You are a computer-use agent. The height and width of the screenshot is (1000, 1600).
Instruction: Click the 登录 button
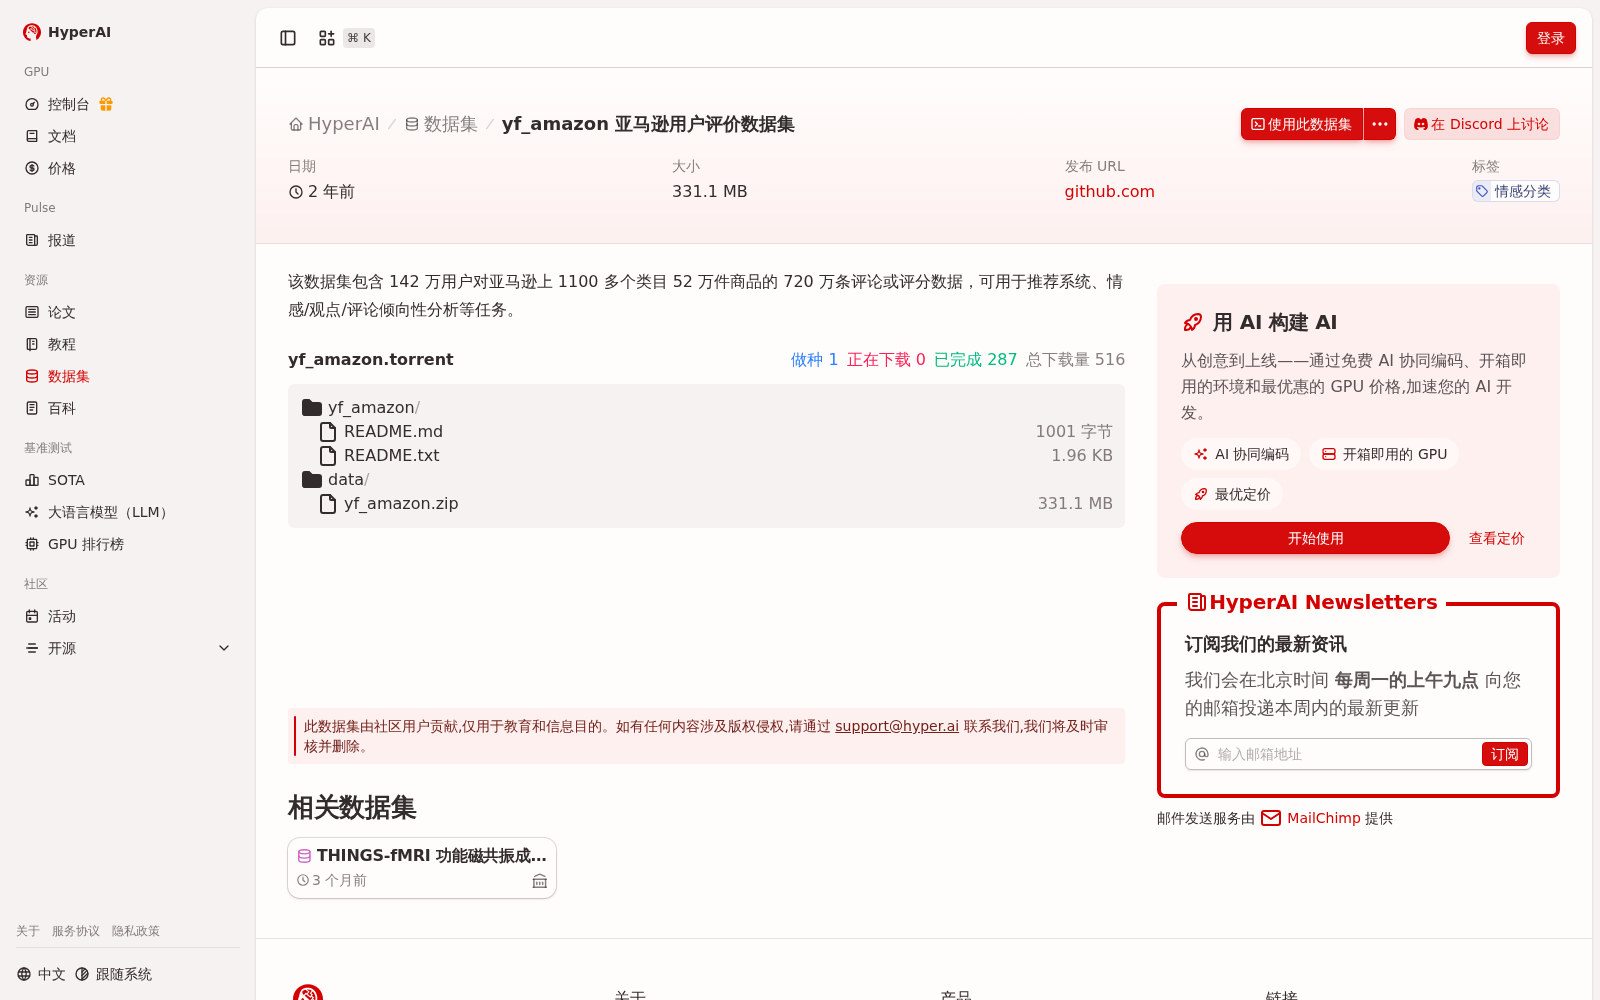point(1550,38)
